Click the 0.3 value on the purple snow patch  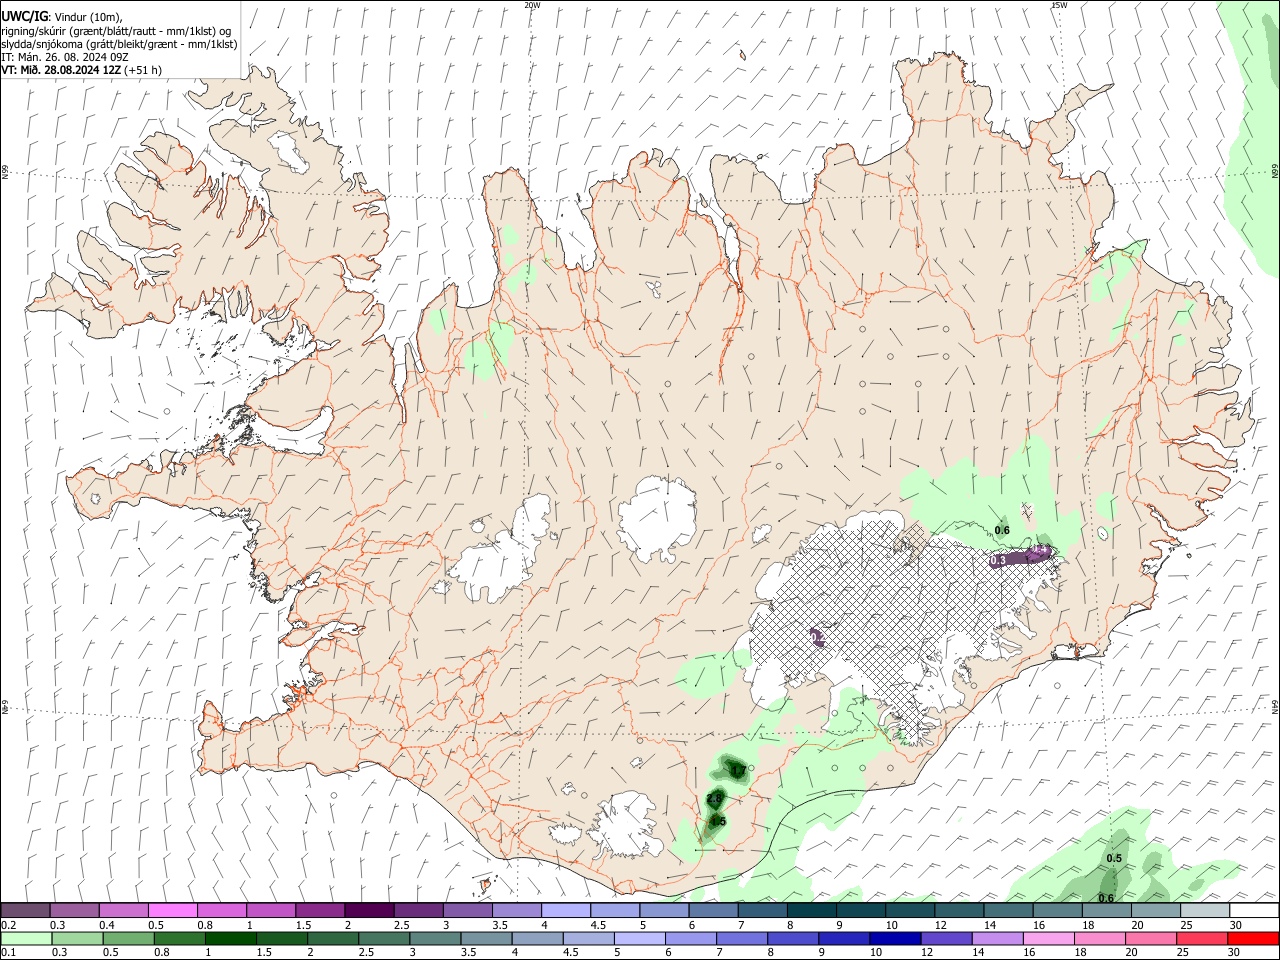point(997,561)
